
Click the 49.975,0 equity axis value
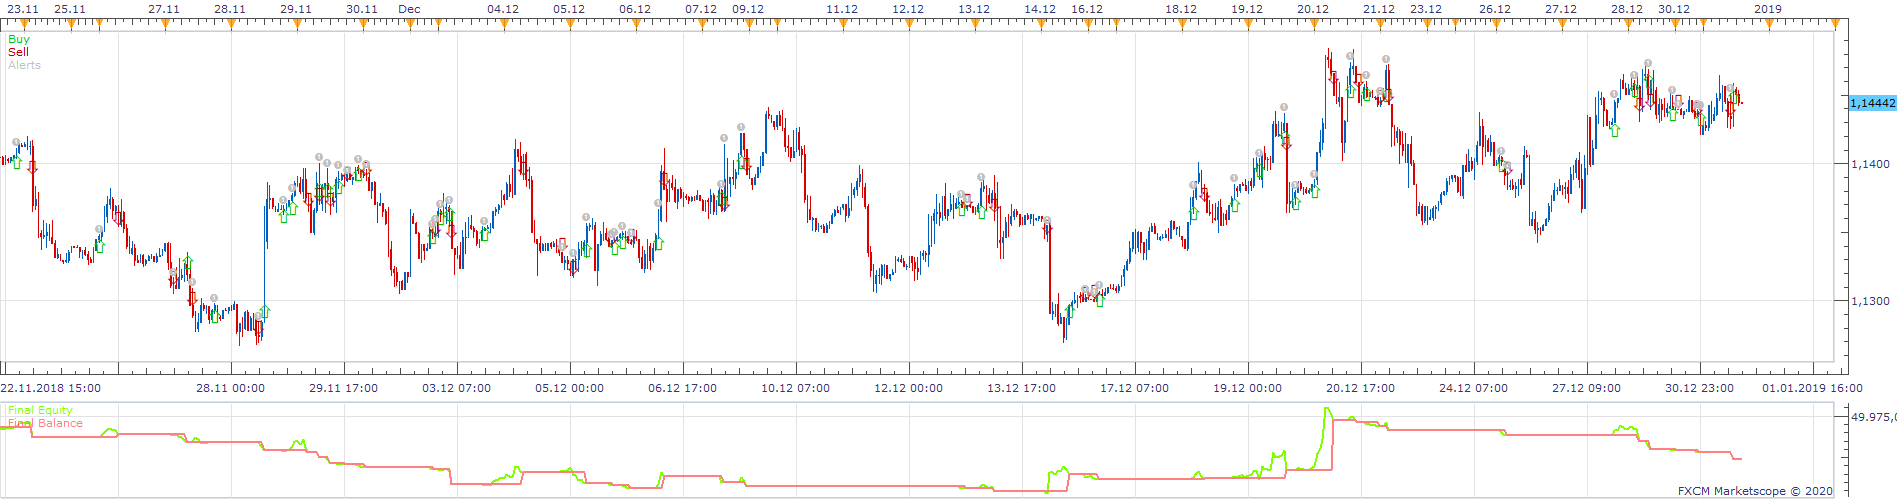pyautogui.click(x=1873, y=417)
